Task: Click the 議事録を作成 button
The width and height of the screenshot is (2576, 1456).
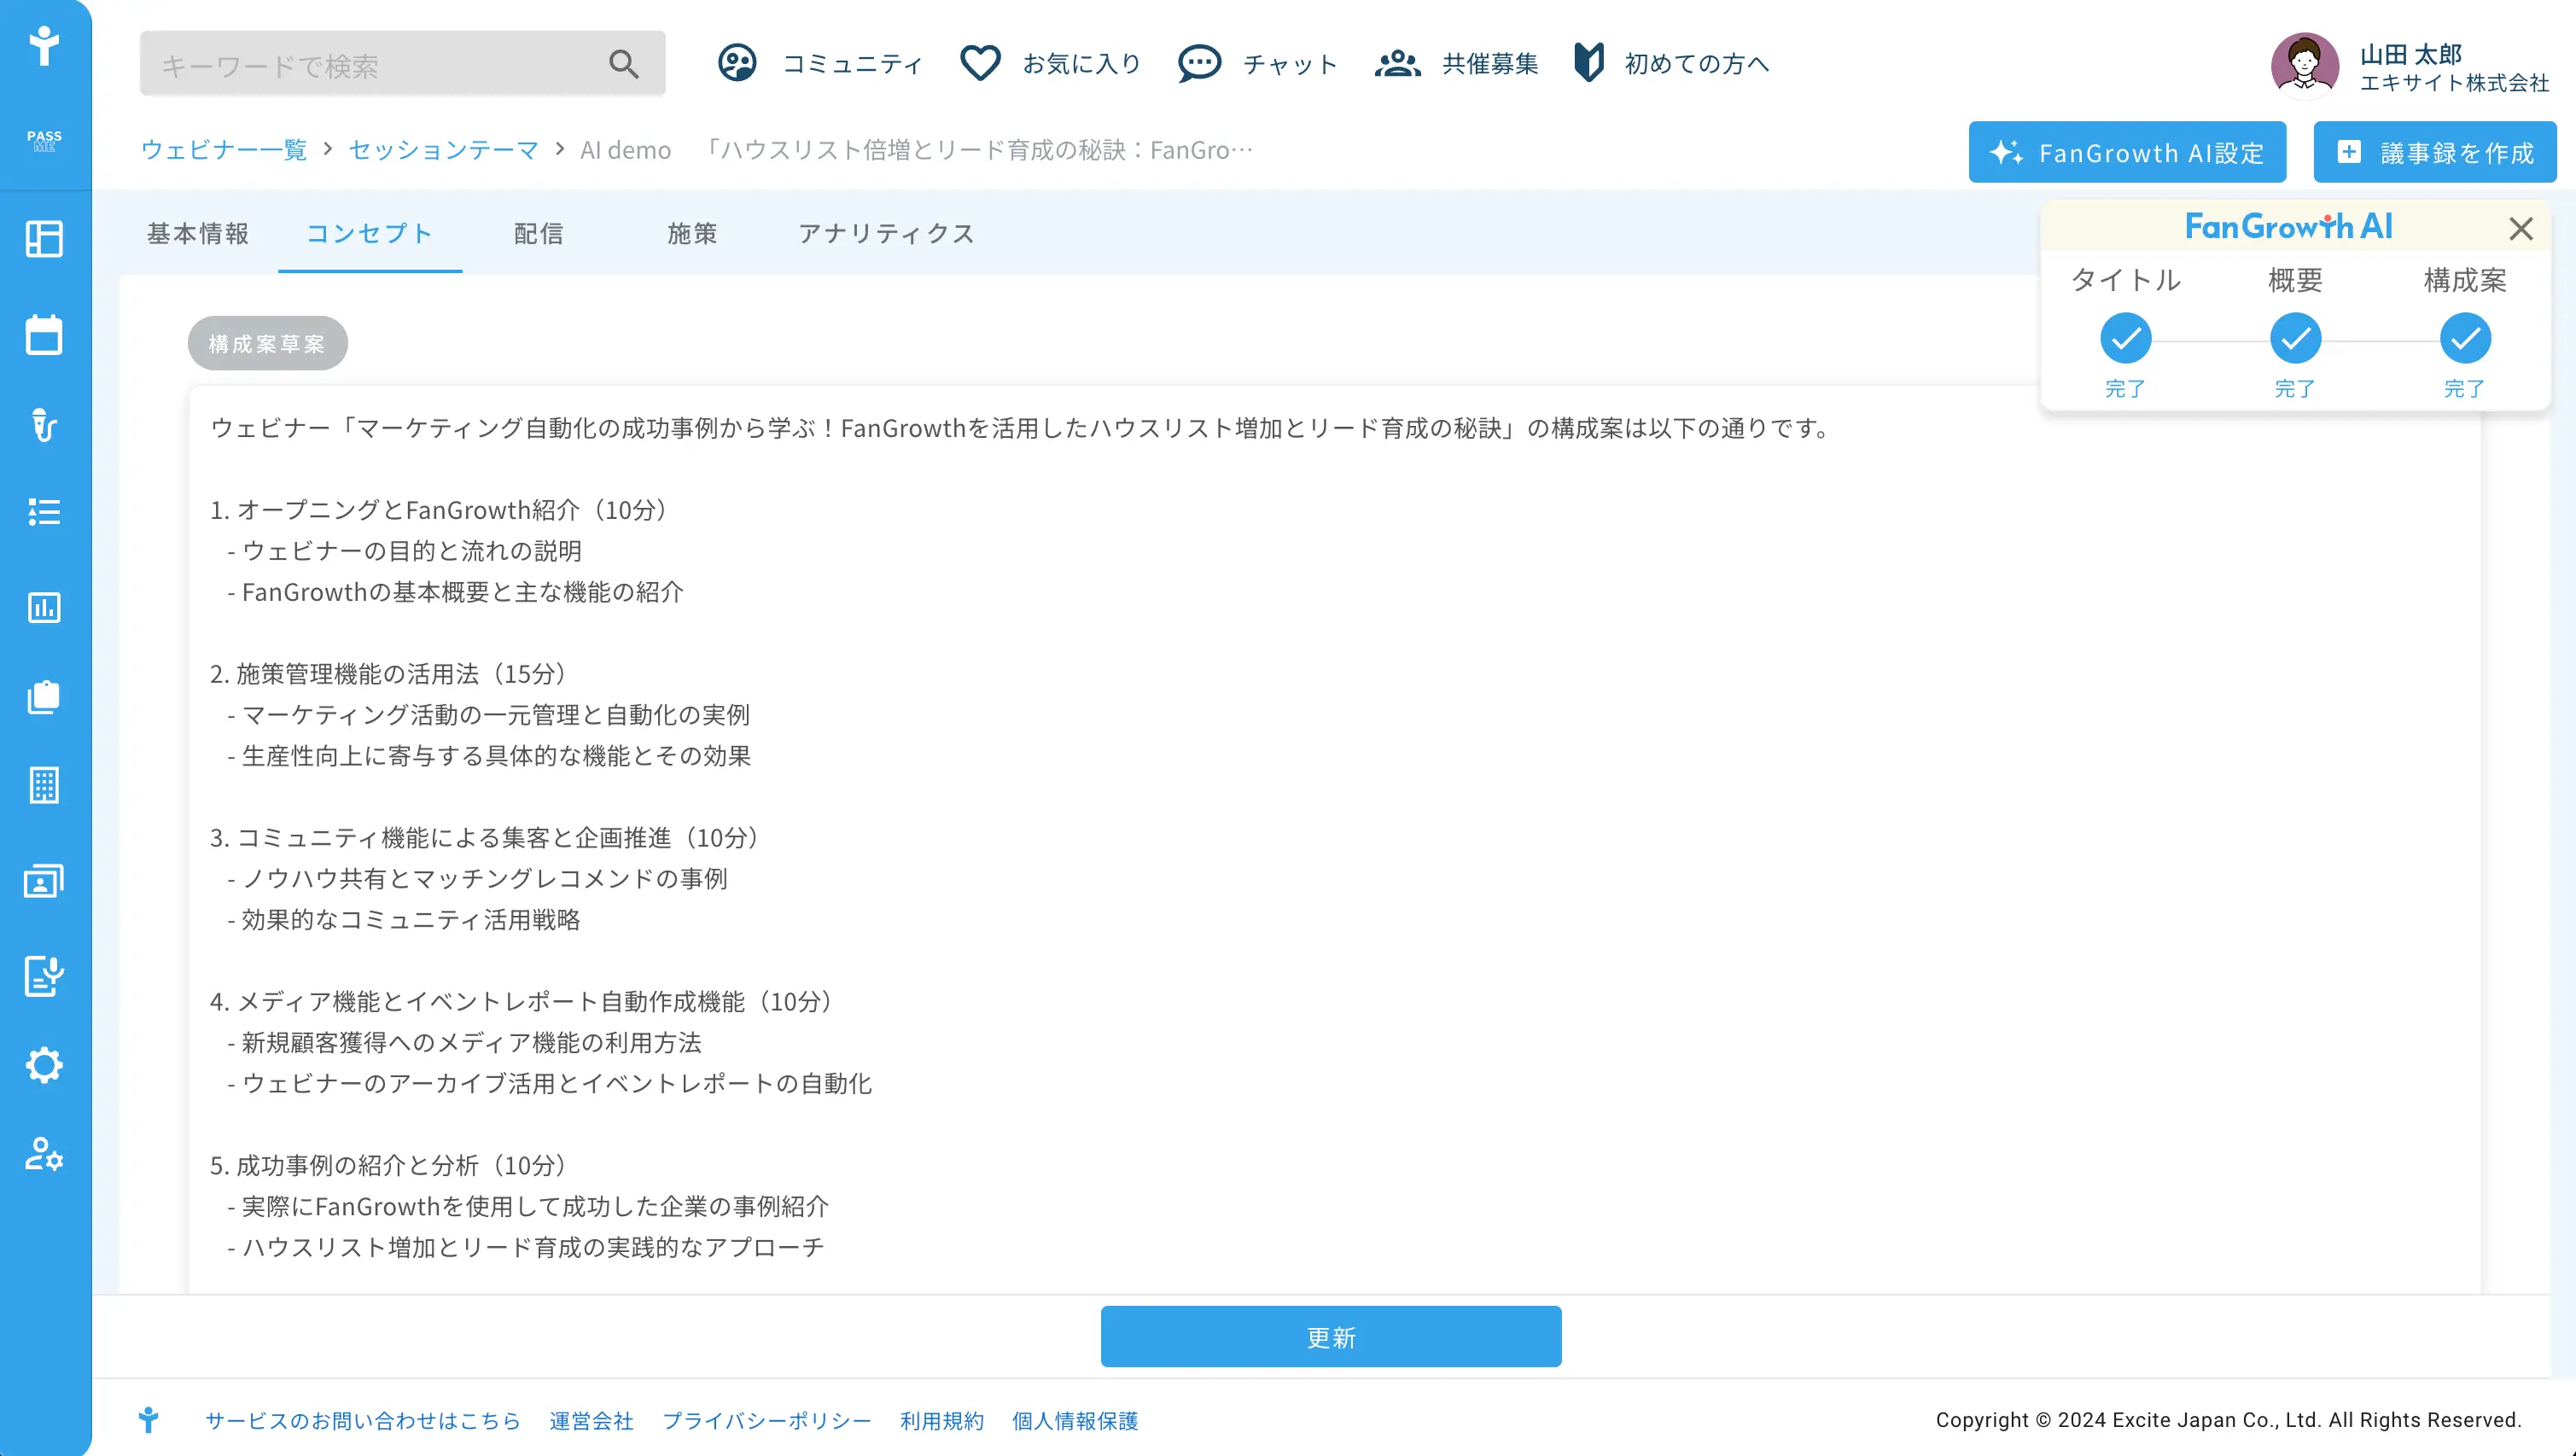Action: (x=2434, y=152)
